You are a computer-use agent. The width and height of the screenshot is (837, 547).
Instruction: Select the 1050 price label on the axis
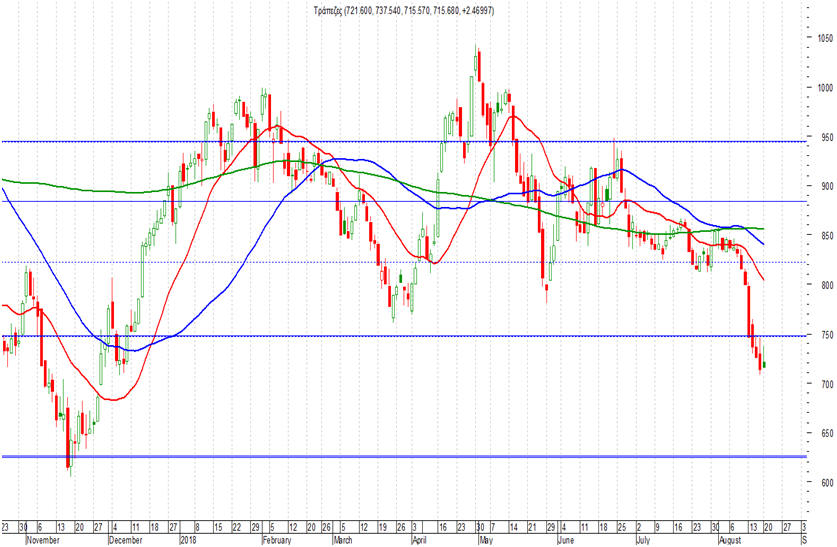825,38
